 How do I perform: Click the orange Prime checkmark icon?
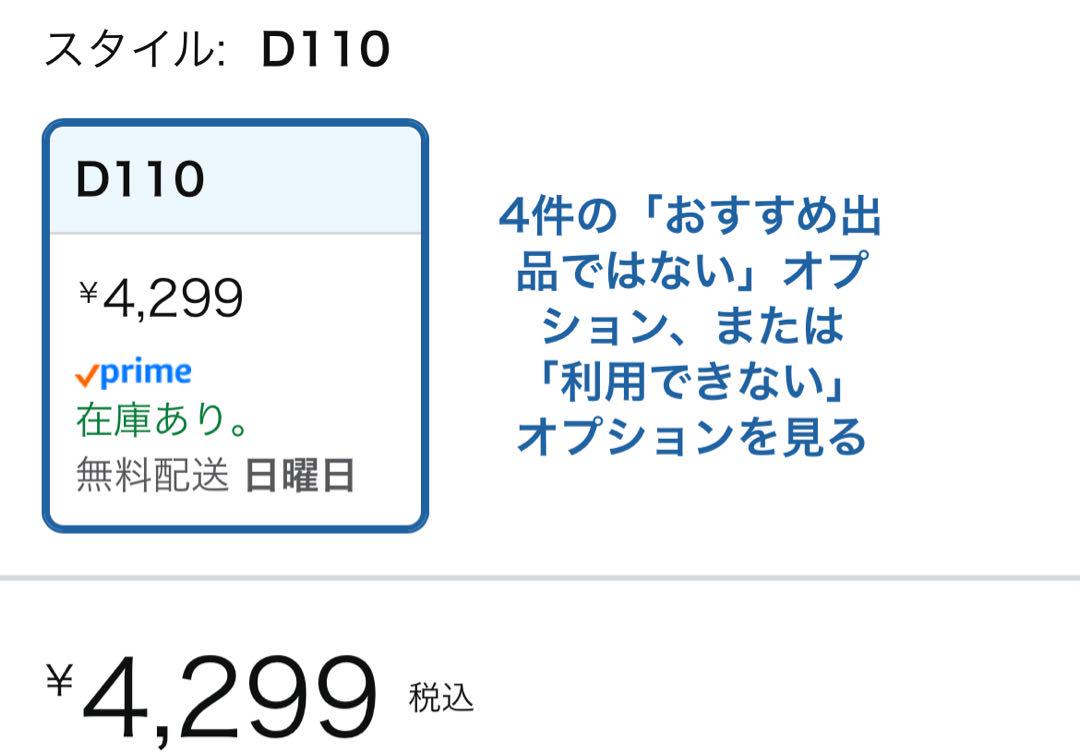[x=86, y=376]
